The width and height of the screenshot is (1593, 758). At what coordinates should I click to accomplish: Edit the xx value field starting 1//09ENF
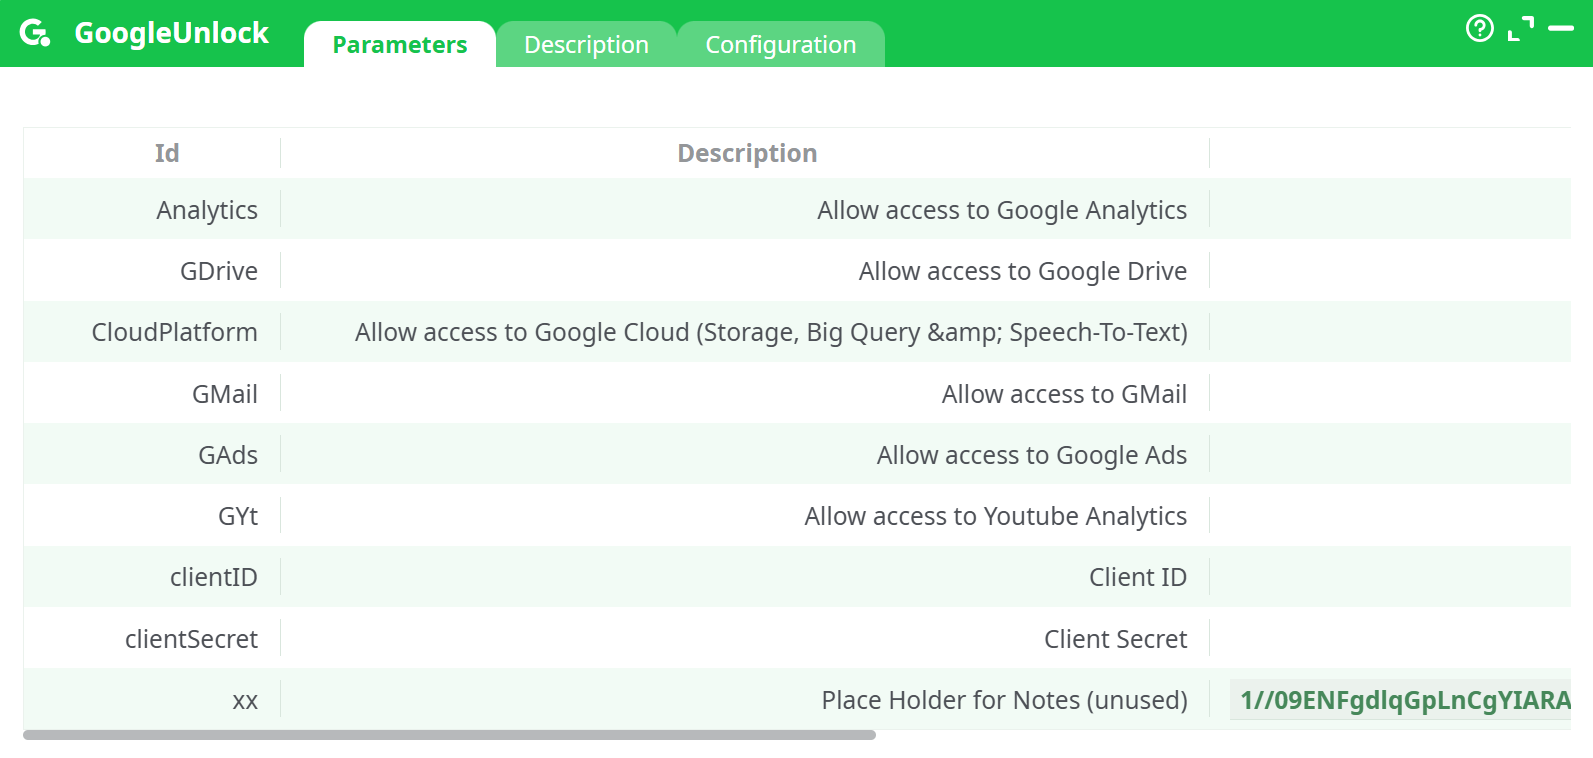(1400, 699)
